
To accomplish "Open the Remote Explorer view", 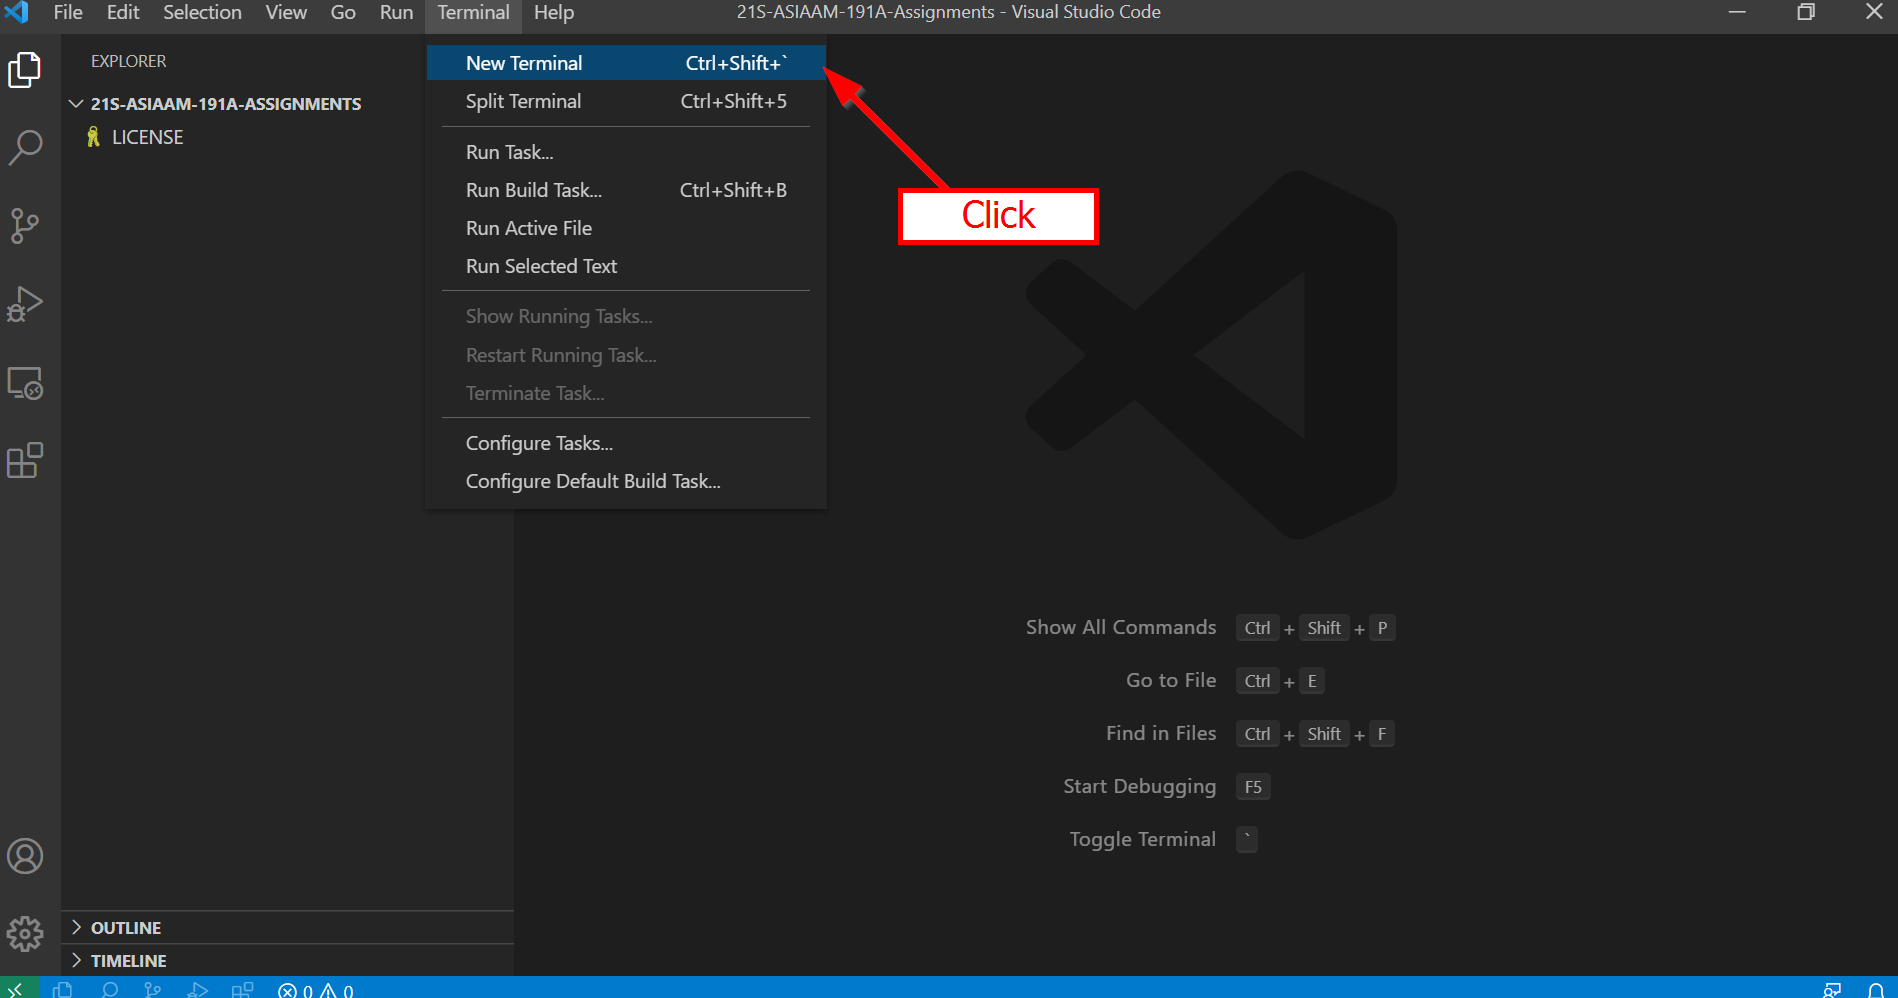I will tap(25, 383).
